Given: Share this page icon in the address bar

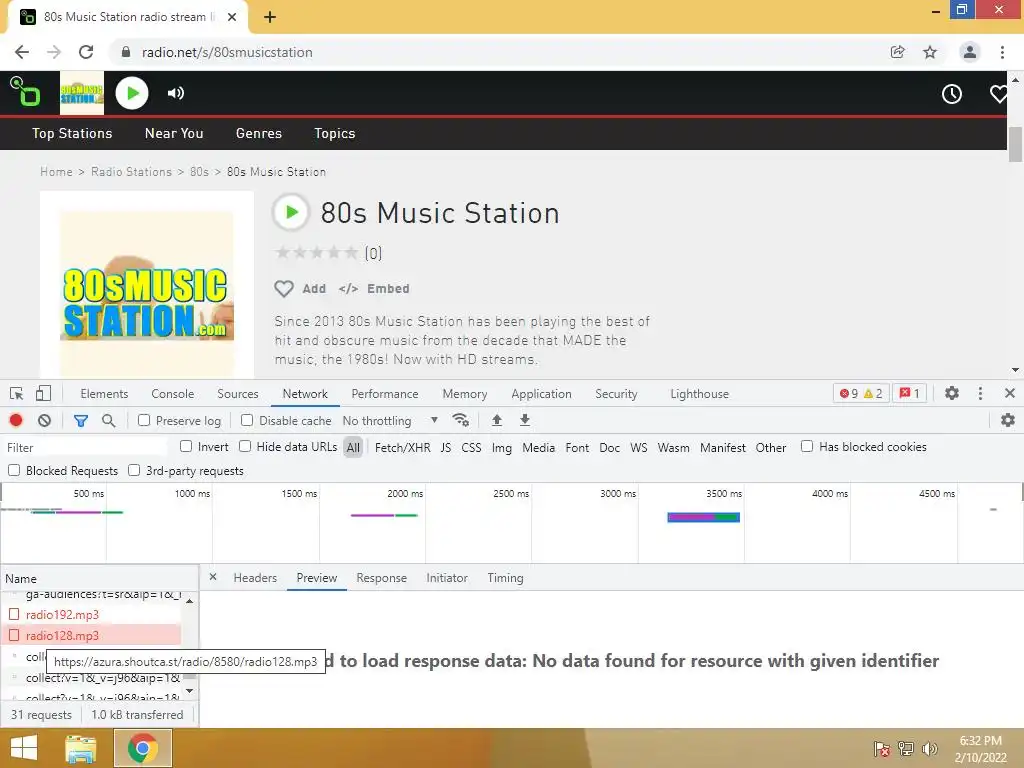Looking at the screenshot, I should coord(898,52).
